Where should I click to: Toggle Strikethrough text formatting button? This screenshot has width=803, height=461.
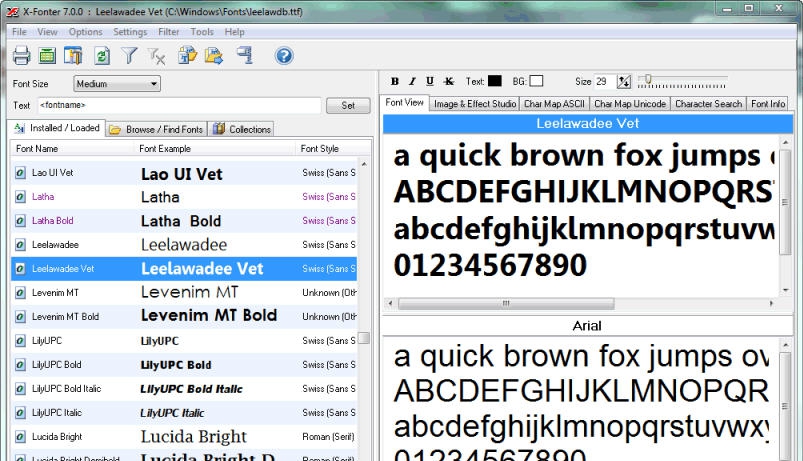click(x=448, y=81)
